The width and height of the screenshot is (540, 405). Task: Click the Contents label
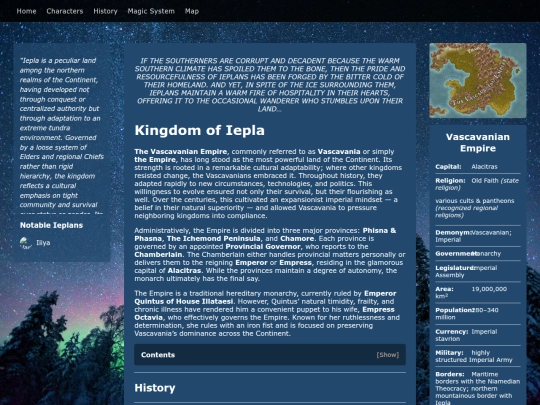point(158,355)
